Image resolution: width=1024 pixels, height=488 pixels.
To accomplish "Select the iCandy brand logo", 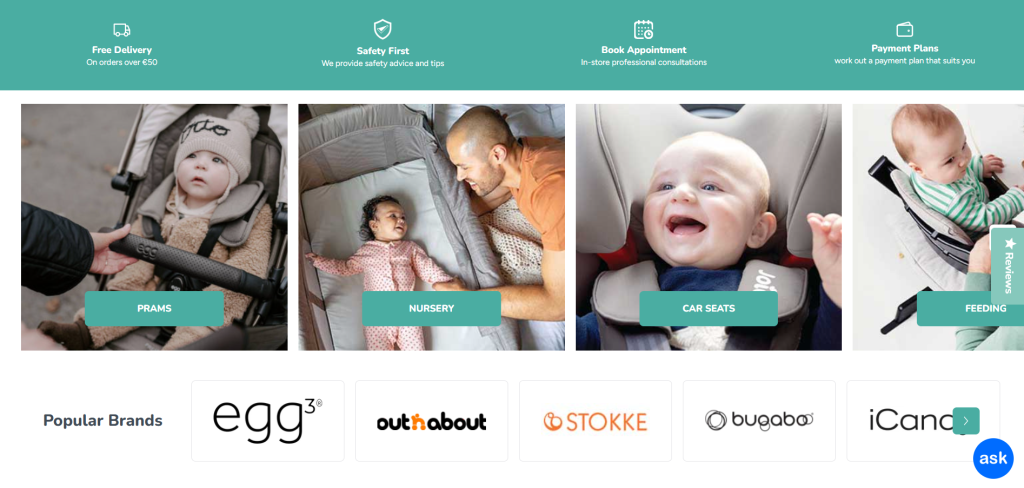I will point(914,421).
